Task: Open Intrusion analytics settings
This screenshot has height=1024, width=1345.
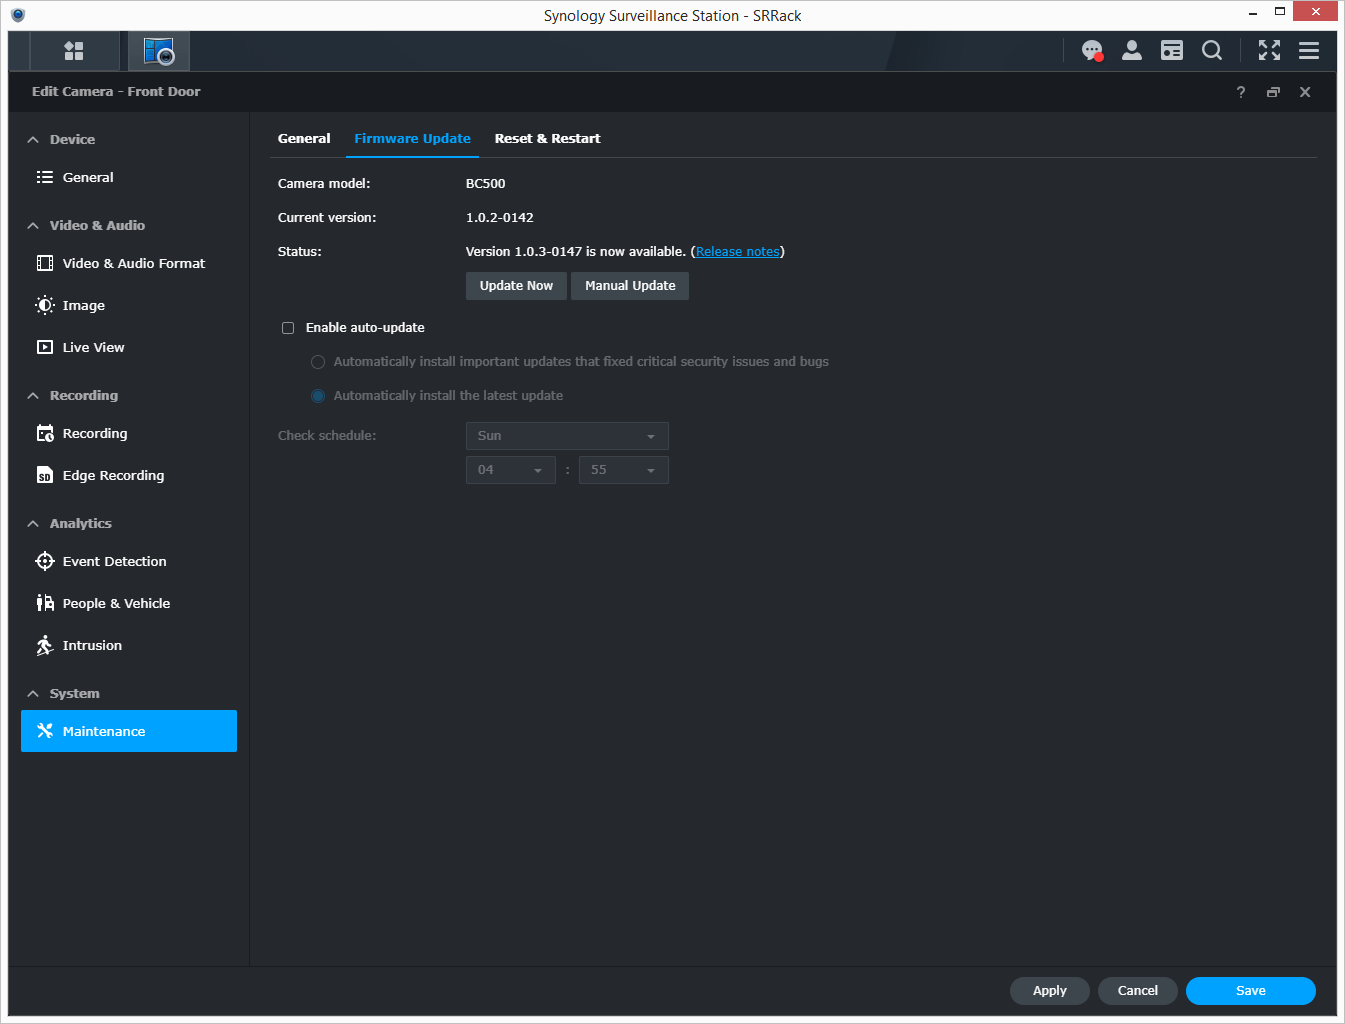Action: [x=129, y=645]
